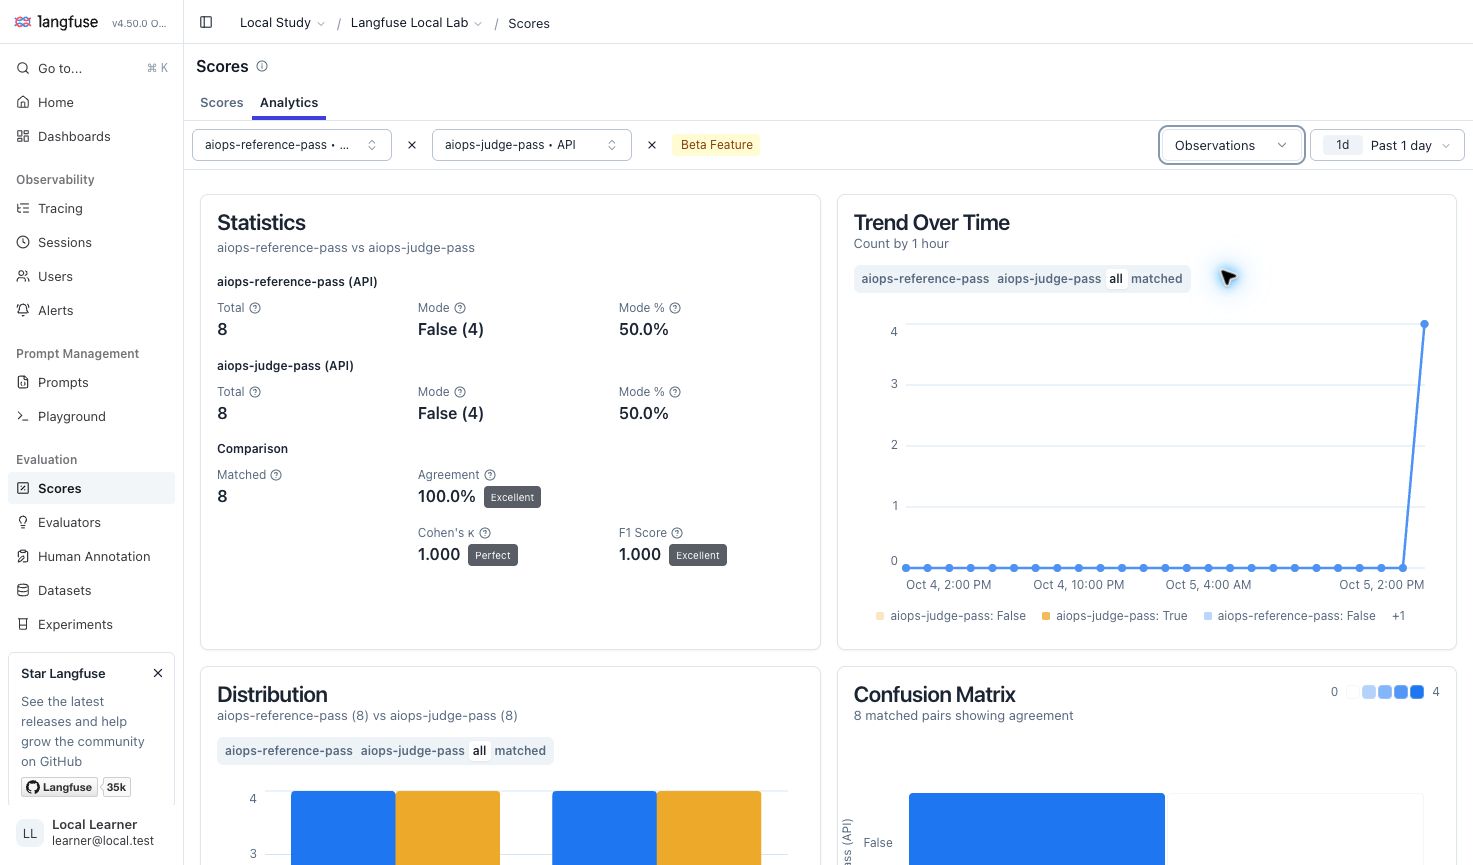This screenshot has width=1473, height=865.
Task: Select 'all' in Distribution toggle
Action: (480, 751)
